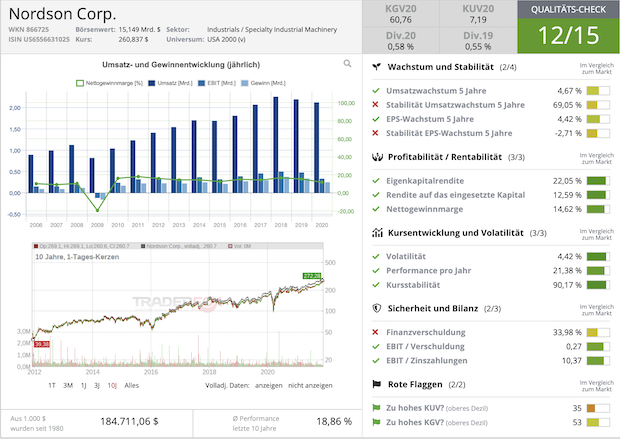
Task: Click the 184.711,06 $ value
Action: (129, 422)
